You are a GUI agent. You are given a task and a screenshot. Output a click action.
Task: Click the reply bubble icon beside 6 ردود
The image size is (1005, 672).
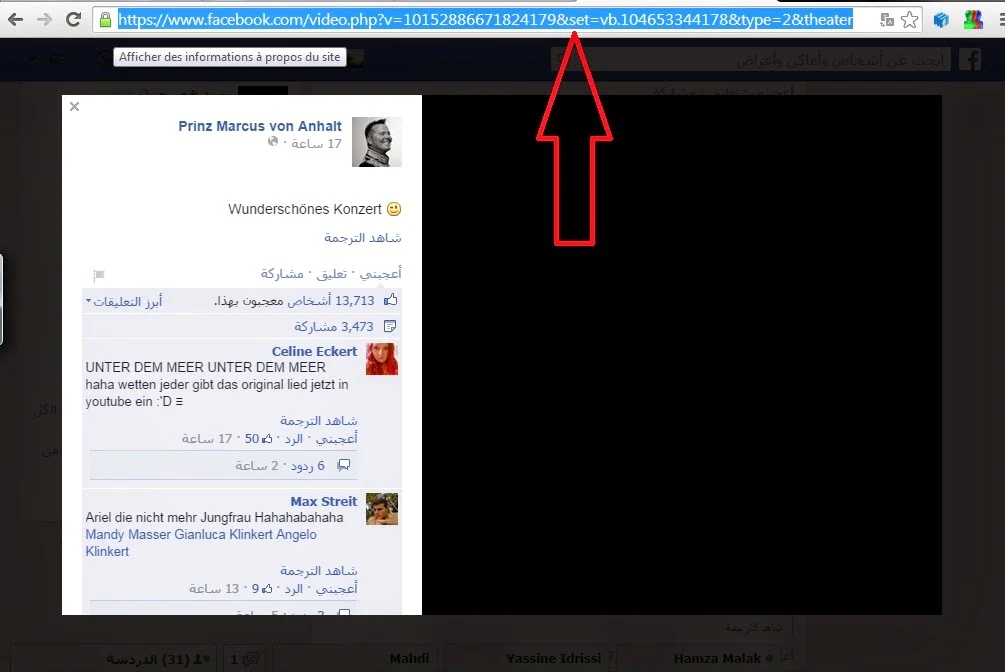[344, 465]
